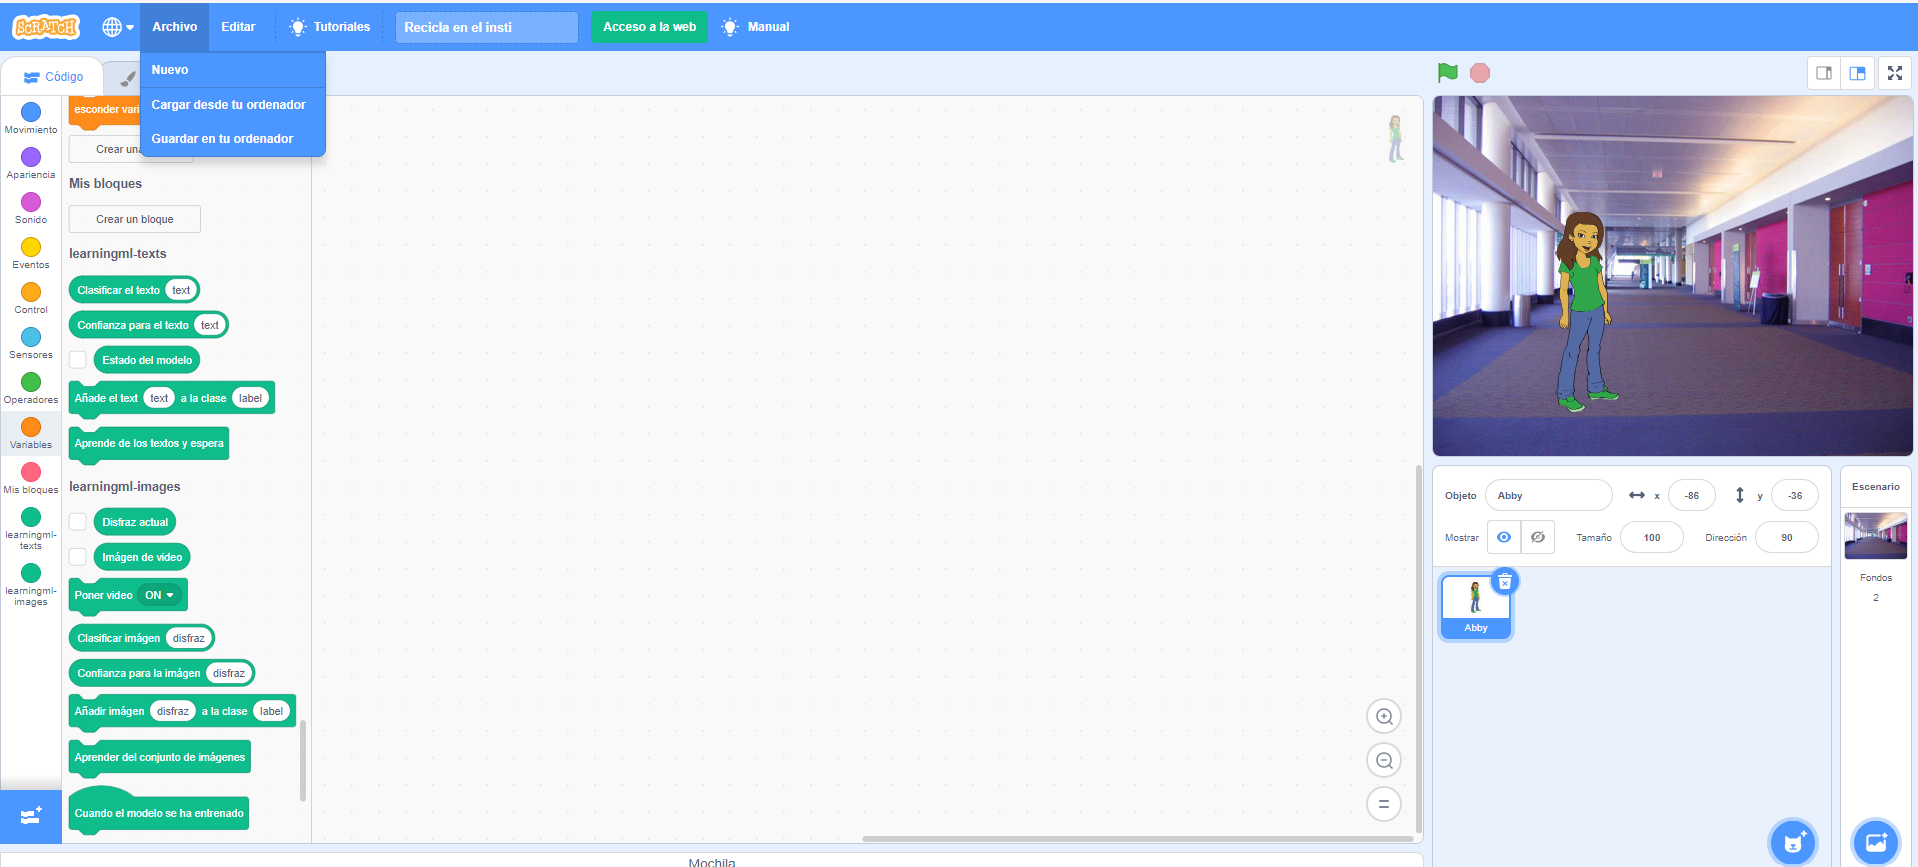Select Guardar en tu ordenador
This screenshot has width=1918, height=867.
tap(222, 139)
